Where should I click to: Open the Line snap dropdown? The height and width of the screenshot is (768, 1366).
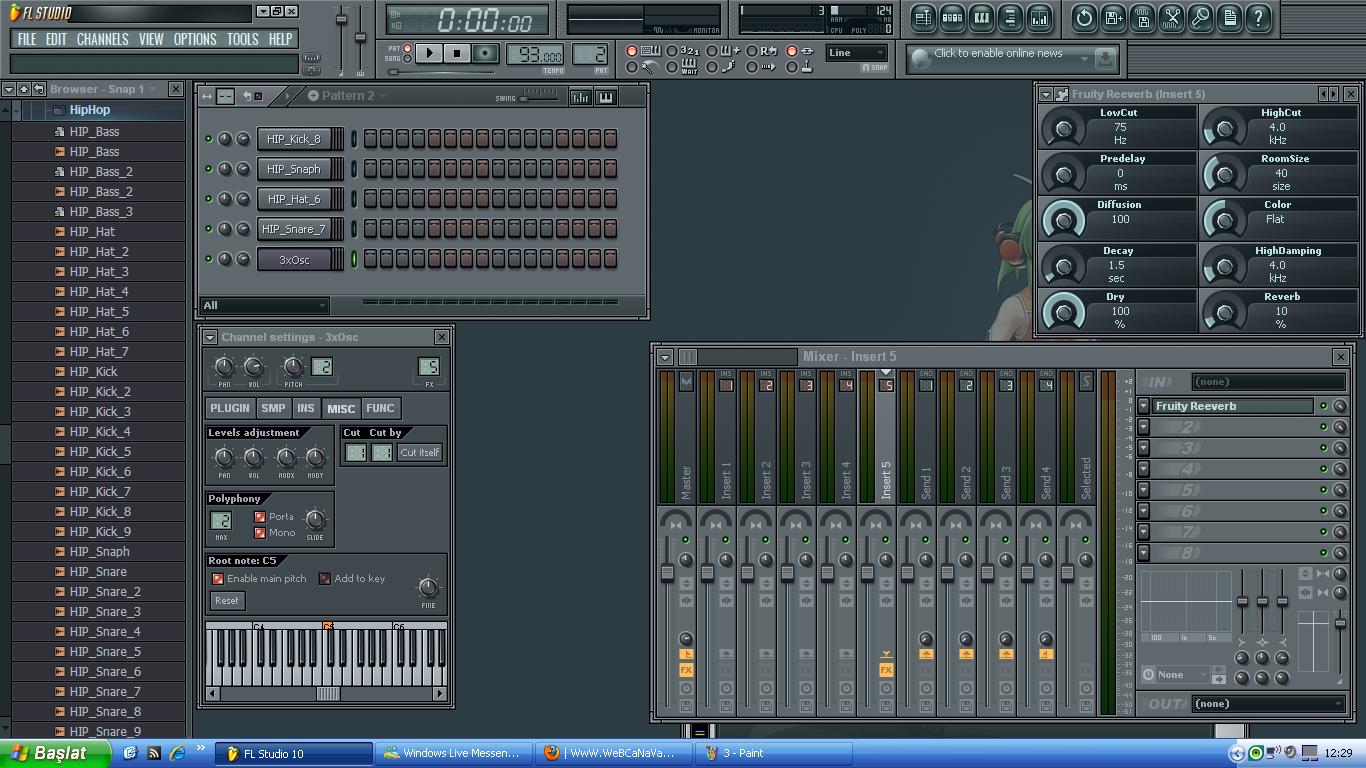tap(857, 53)
